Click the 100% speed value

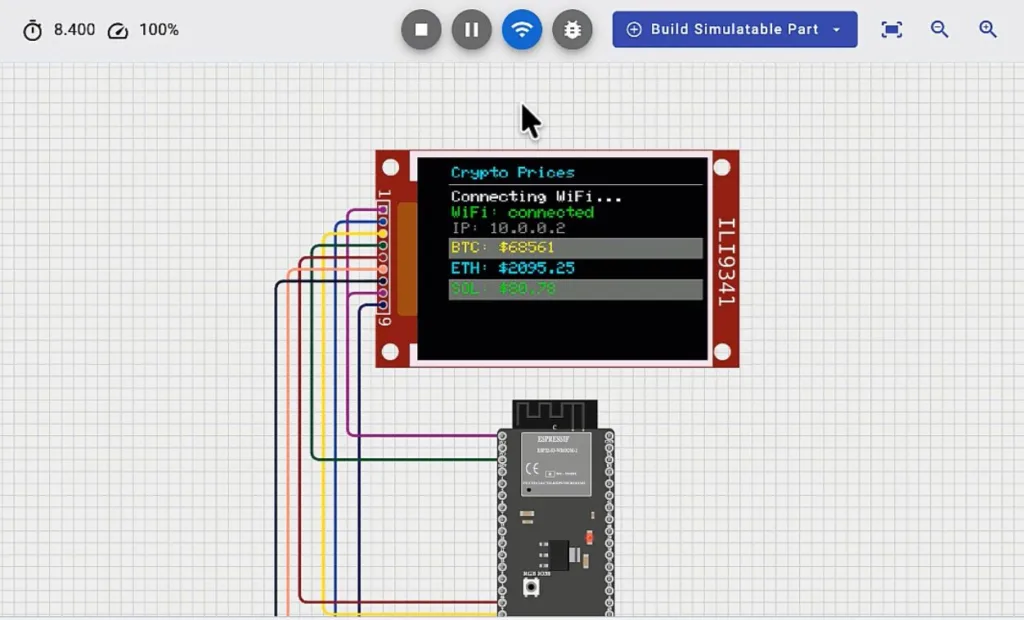159,30
